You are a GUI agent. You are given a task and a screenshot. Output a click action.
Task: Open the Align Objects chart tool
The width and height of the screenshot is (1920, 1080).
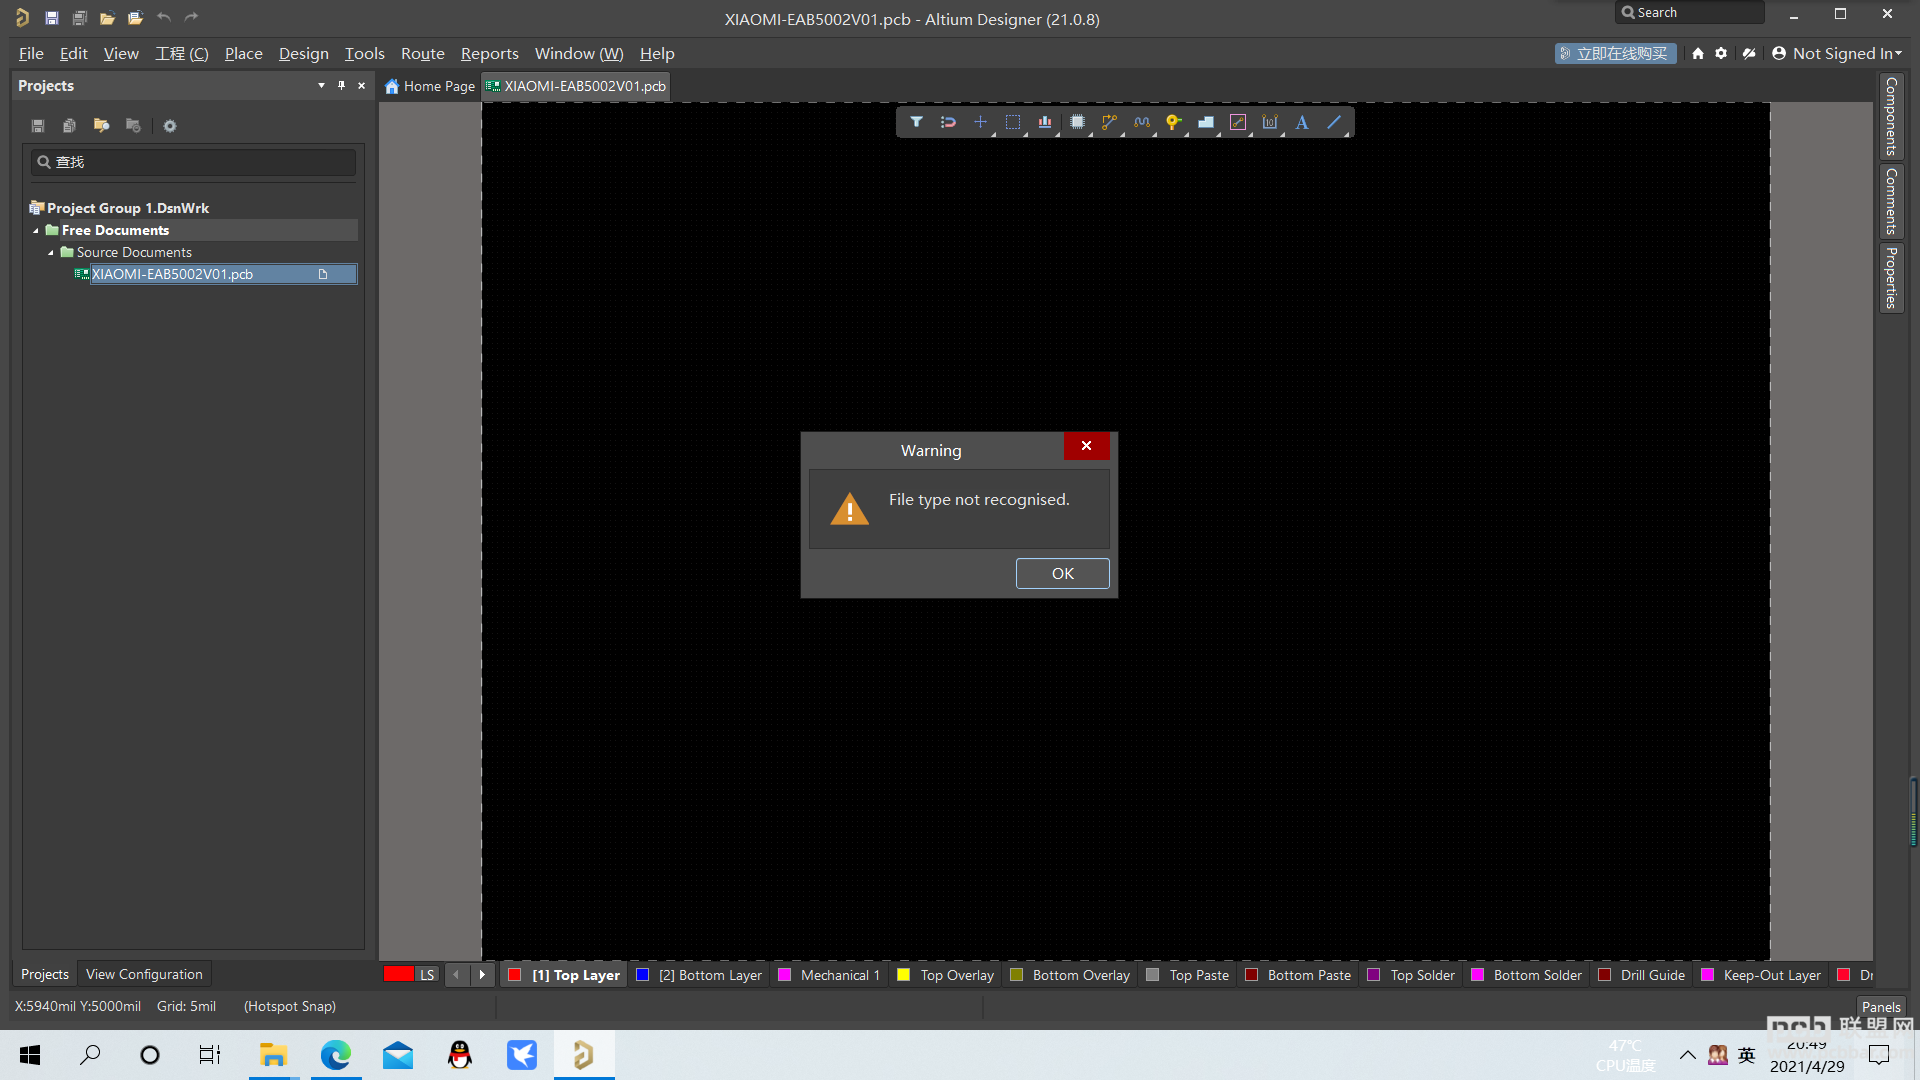pos(1045,122)
